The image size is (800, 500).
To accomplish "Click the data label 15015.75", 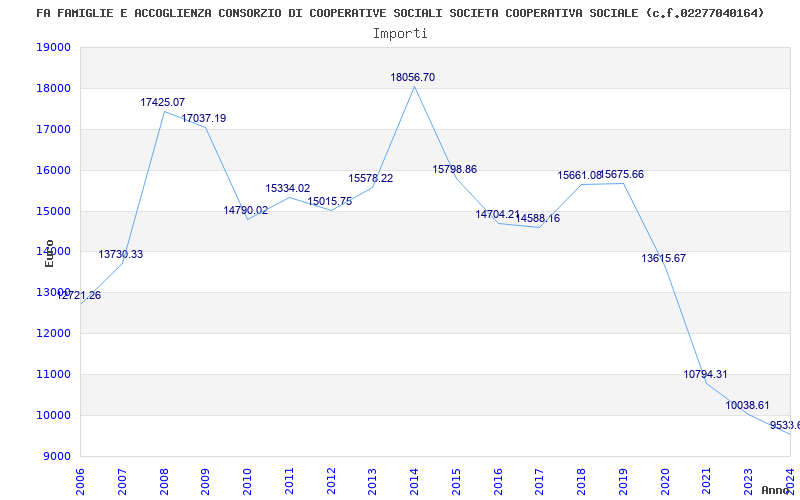I will click(330, 202).
